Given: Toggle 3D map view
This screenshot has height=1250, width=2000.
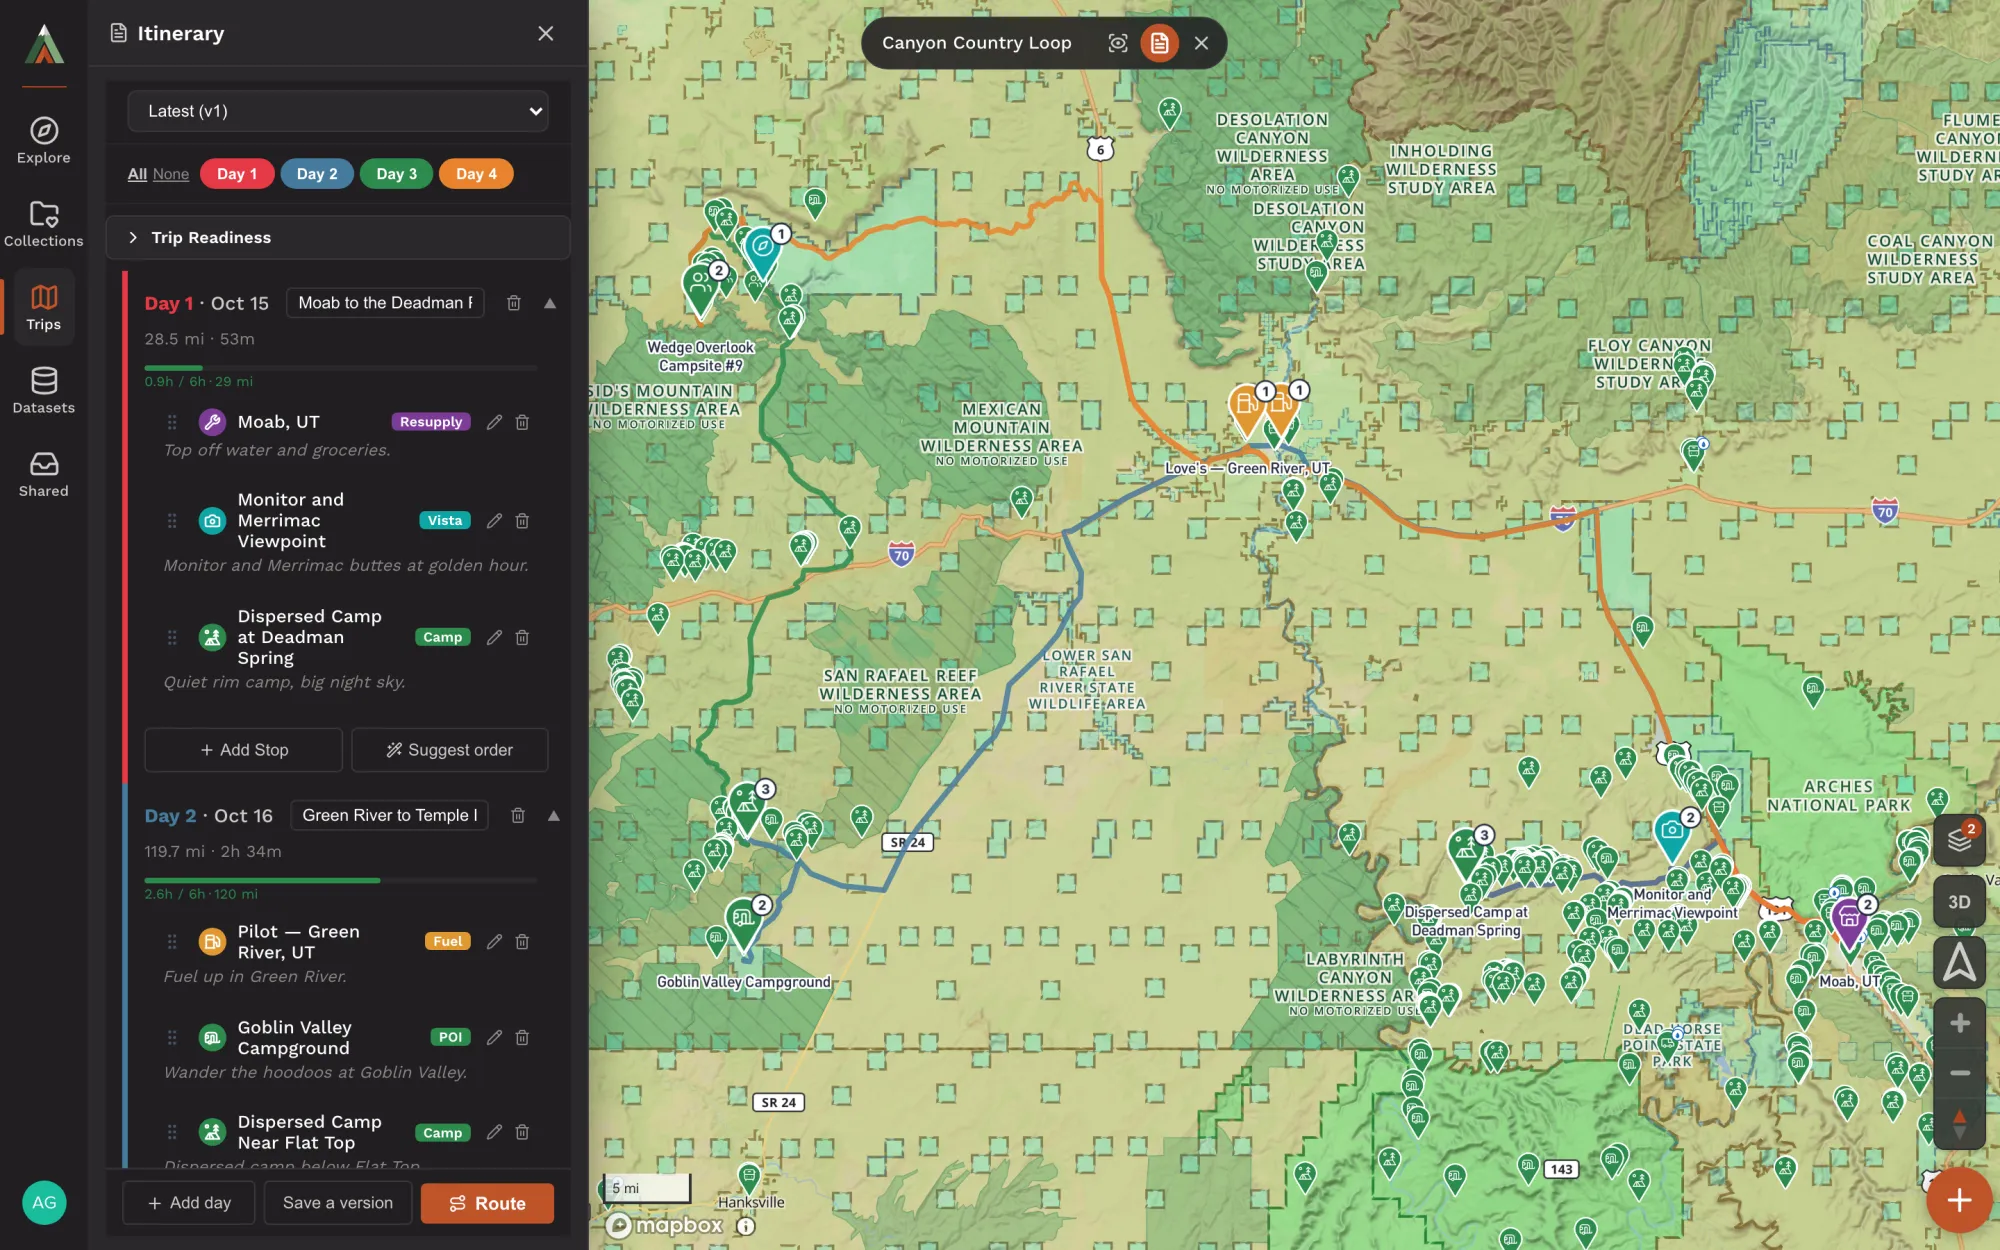Looking at the screenshot, I should click(x=1959, y=901).
